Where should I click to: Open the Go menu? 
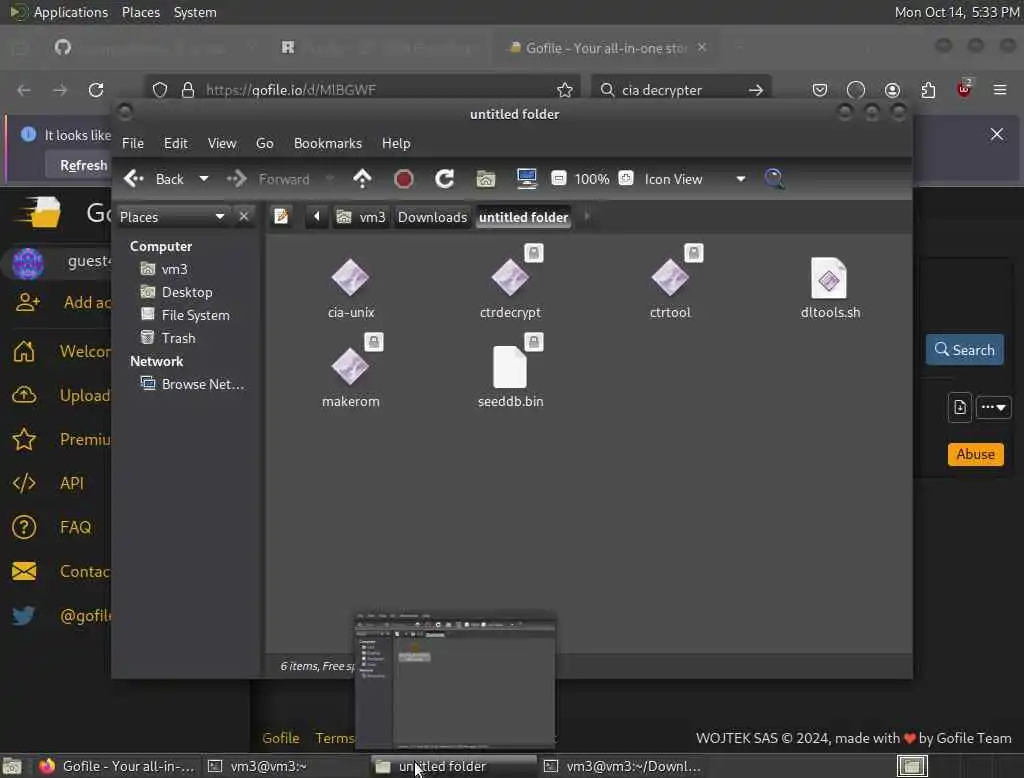pyautogui.click(x=264, y=143)
